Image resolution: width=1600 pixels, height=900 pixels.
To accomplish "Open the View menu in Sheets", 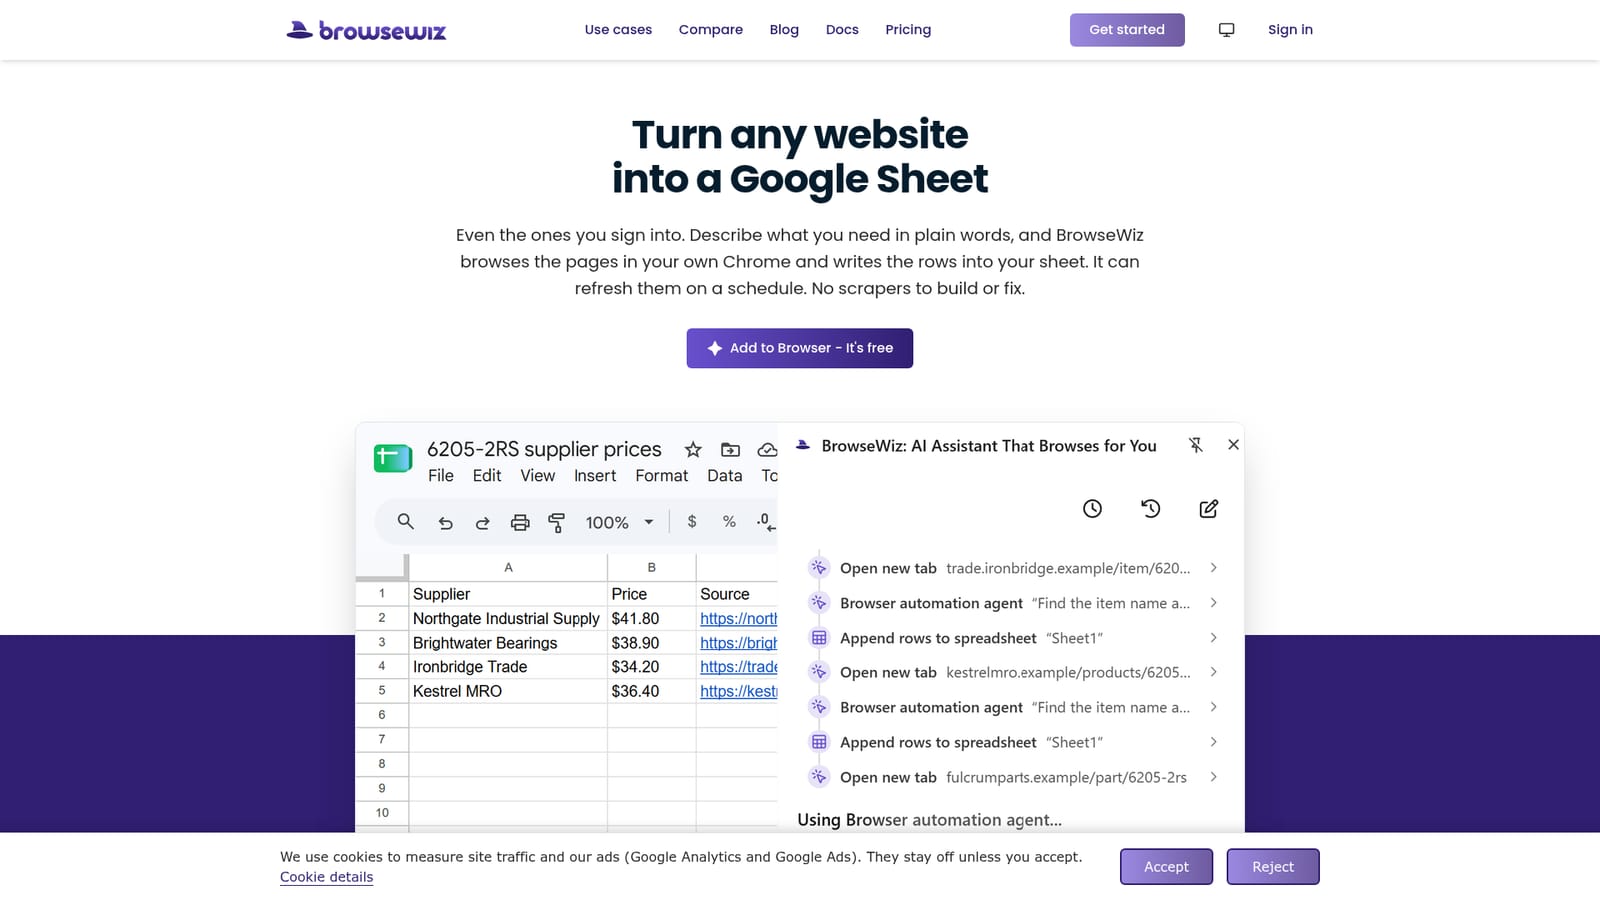I will tap(538, 476).
